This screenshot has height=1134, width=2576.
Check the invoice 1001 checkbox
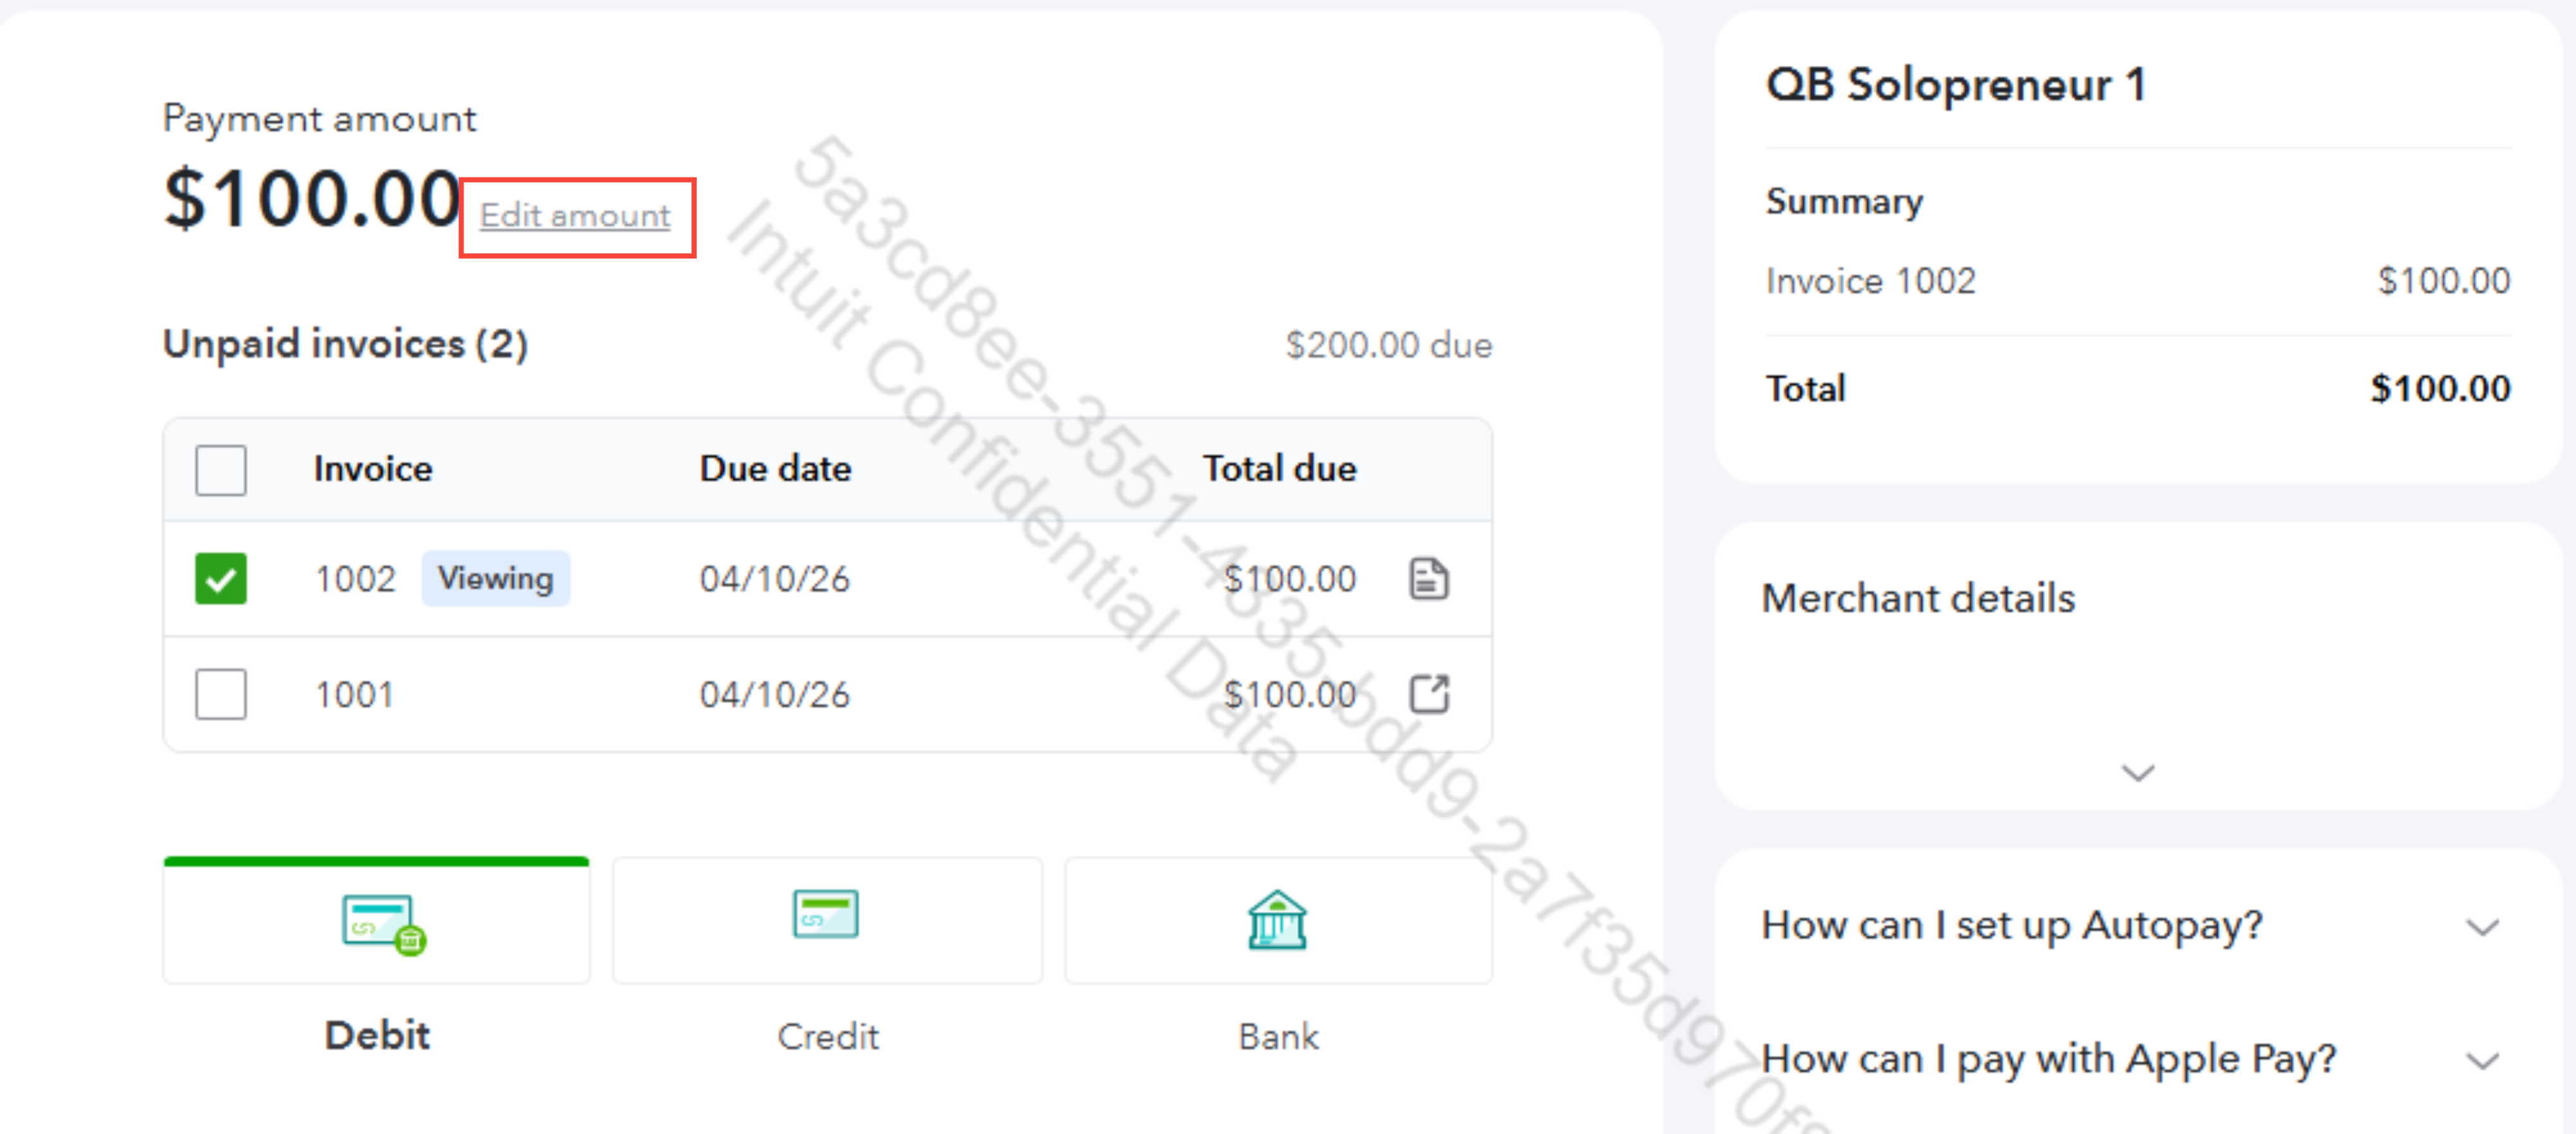[221, 694]
